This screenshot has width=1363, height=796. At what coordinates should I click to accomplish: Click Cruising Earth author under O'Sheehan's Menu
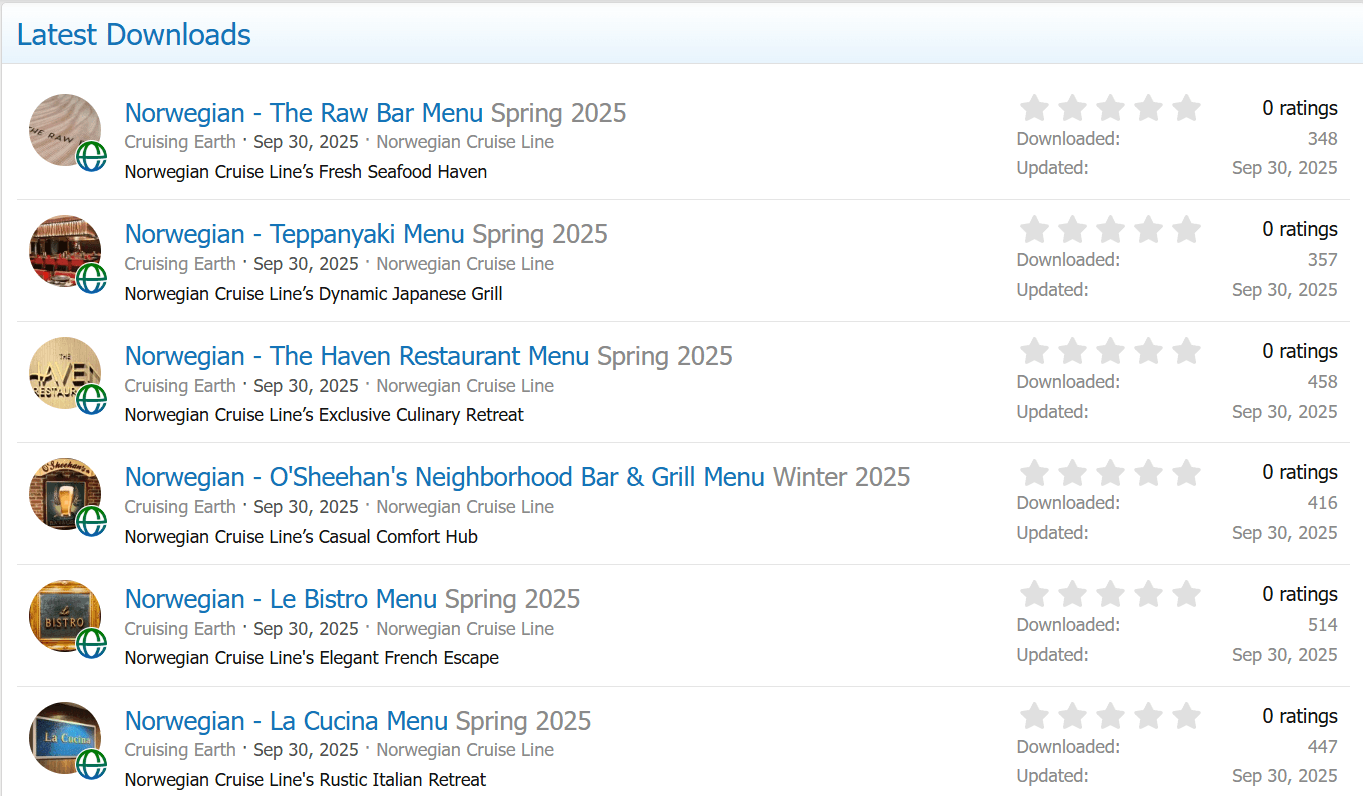(x=180, y=507)
